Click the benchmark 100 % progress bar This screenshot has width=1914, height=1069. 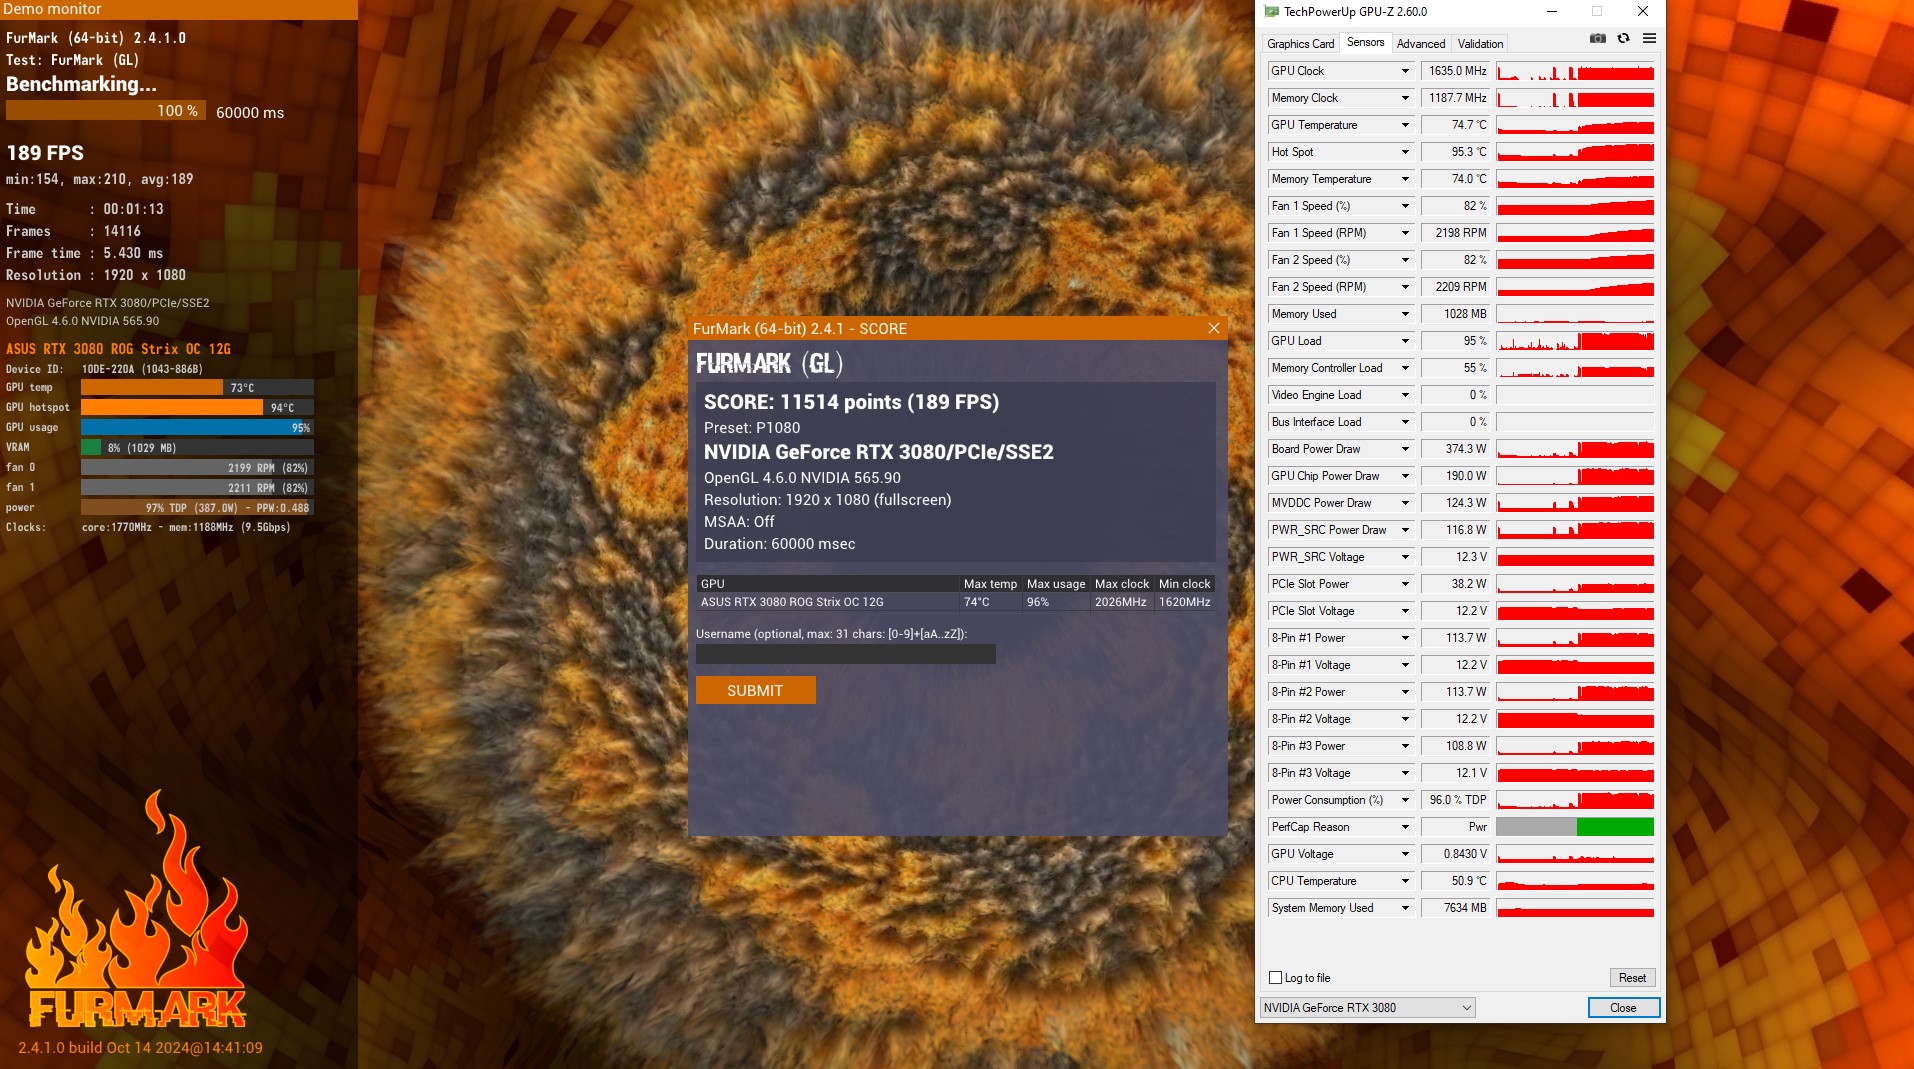pyautogui.click(x=105, y=110)
